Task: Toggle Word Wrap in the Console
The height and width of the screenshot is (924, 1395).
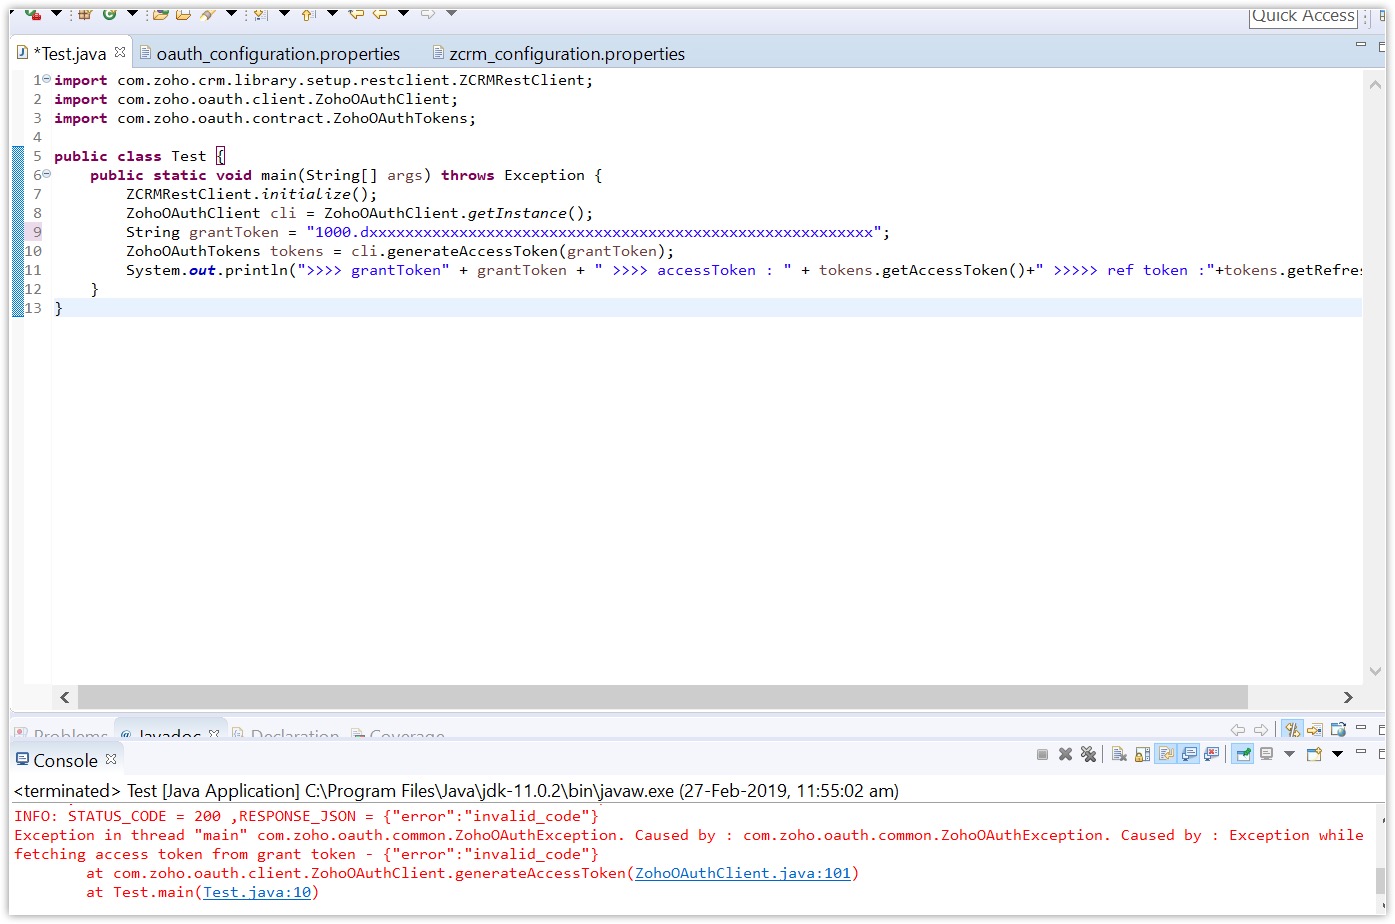Action: (x=1166, y=753)
